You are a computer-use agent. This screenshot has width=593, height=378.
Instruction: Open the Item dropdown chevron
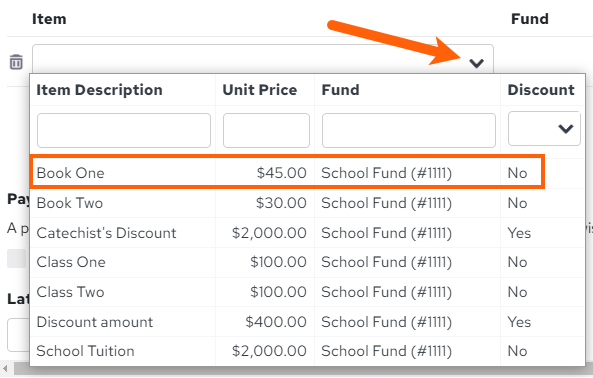[476, 63]
